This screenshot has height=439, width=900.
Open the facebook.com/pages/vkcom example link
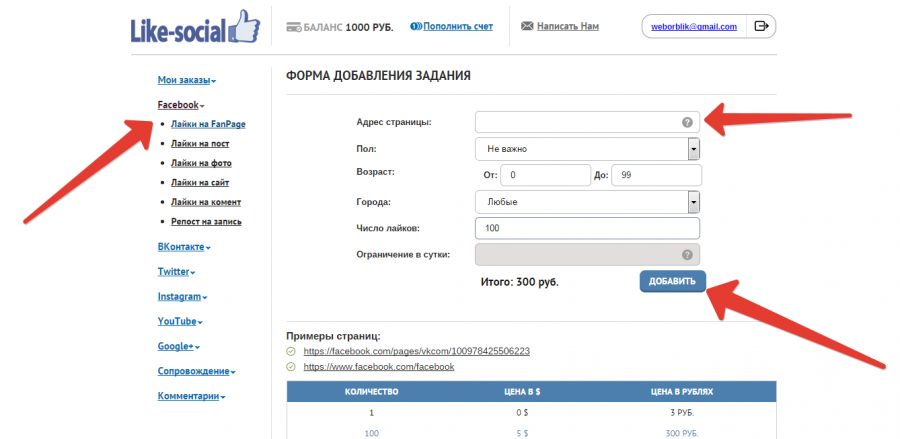click(417, 351)
